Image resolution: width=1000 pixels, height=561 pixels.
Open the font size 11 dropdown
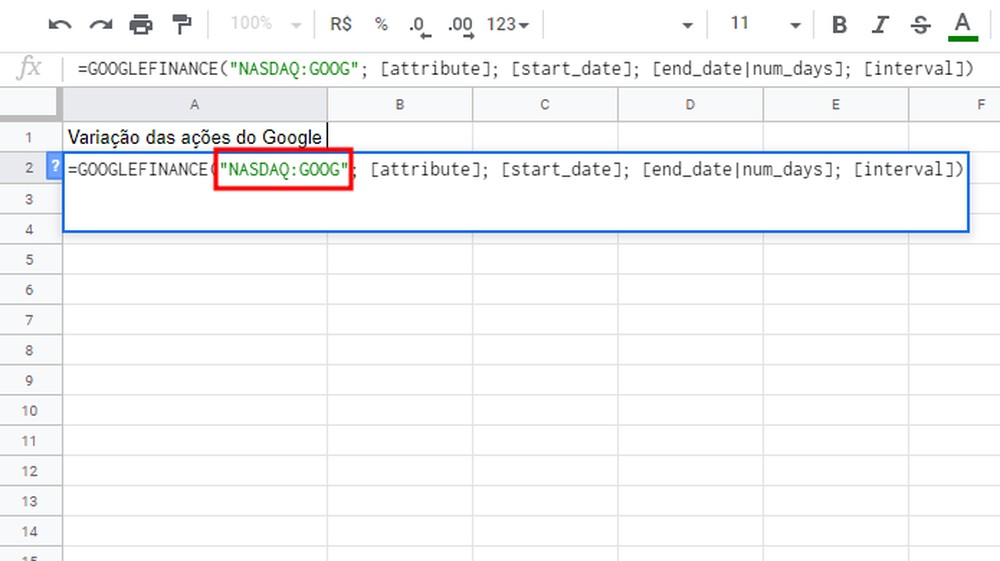pos(765,24)
